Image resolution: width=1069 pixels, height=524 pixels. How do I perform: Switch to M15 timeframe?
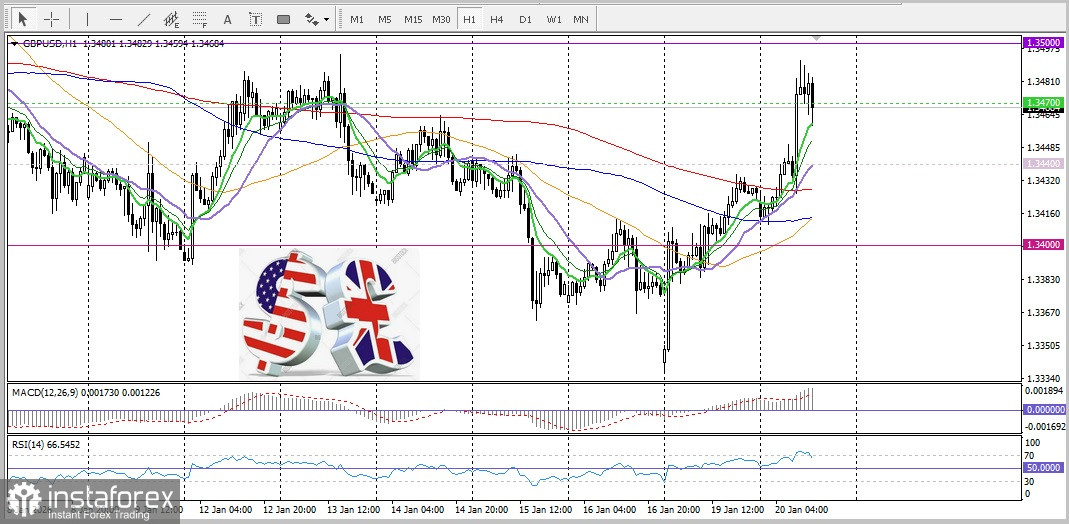pyautogui.click(x=412, y=19)
